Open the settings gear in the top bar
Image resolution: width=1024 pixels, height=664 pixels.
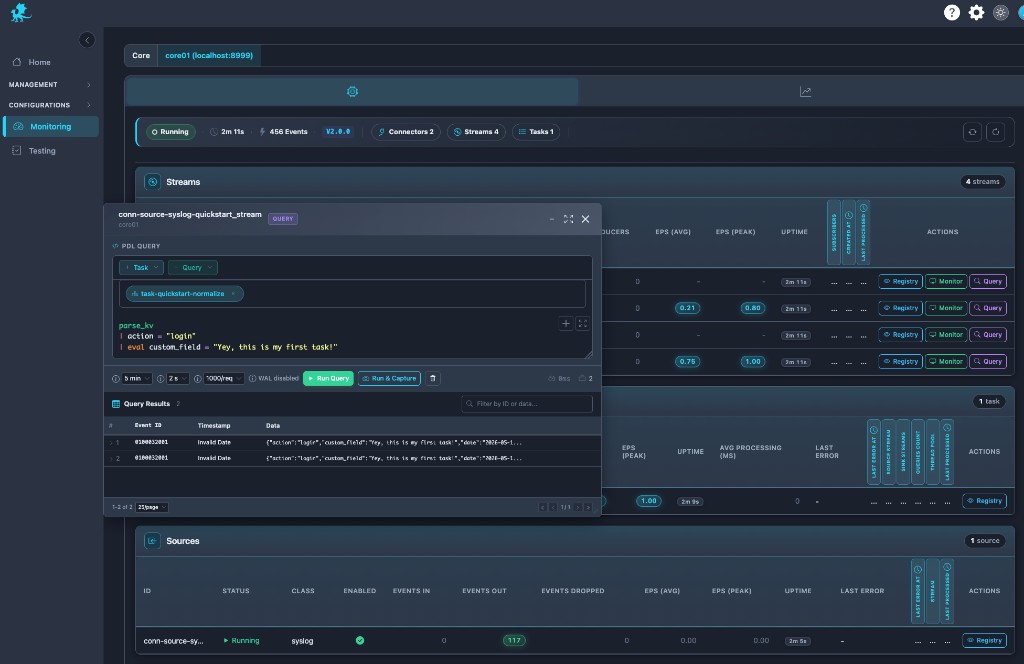click(976, 12)
